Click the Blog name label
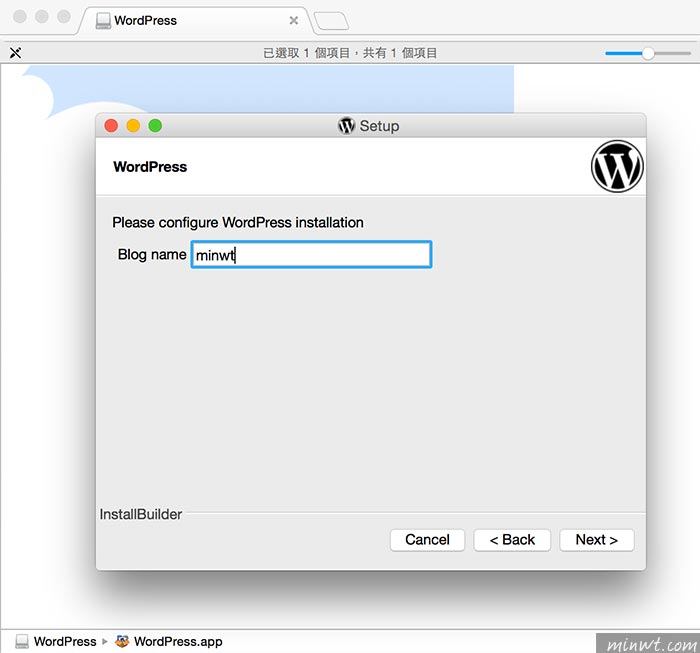This screenshot has height=653, width=700. [152, 254]
